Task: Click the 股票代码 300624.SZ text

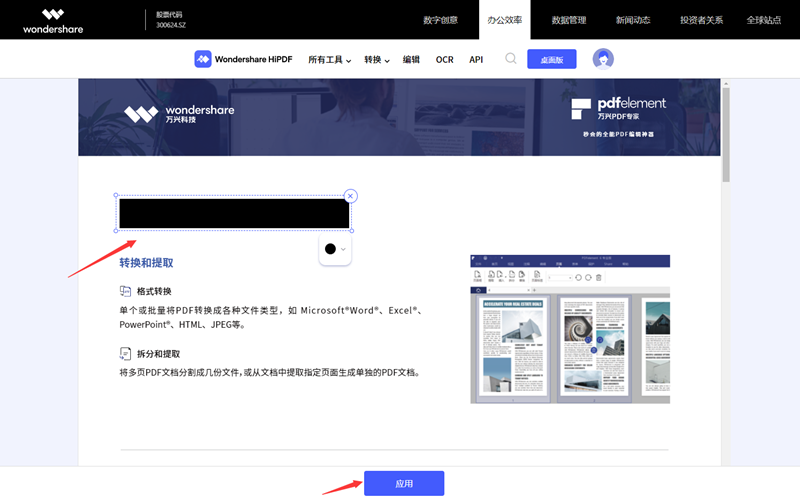Action: pyautogui.click(x=170, y=20)
